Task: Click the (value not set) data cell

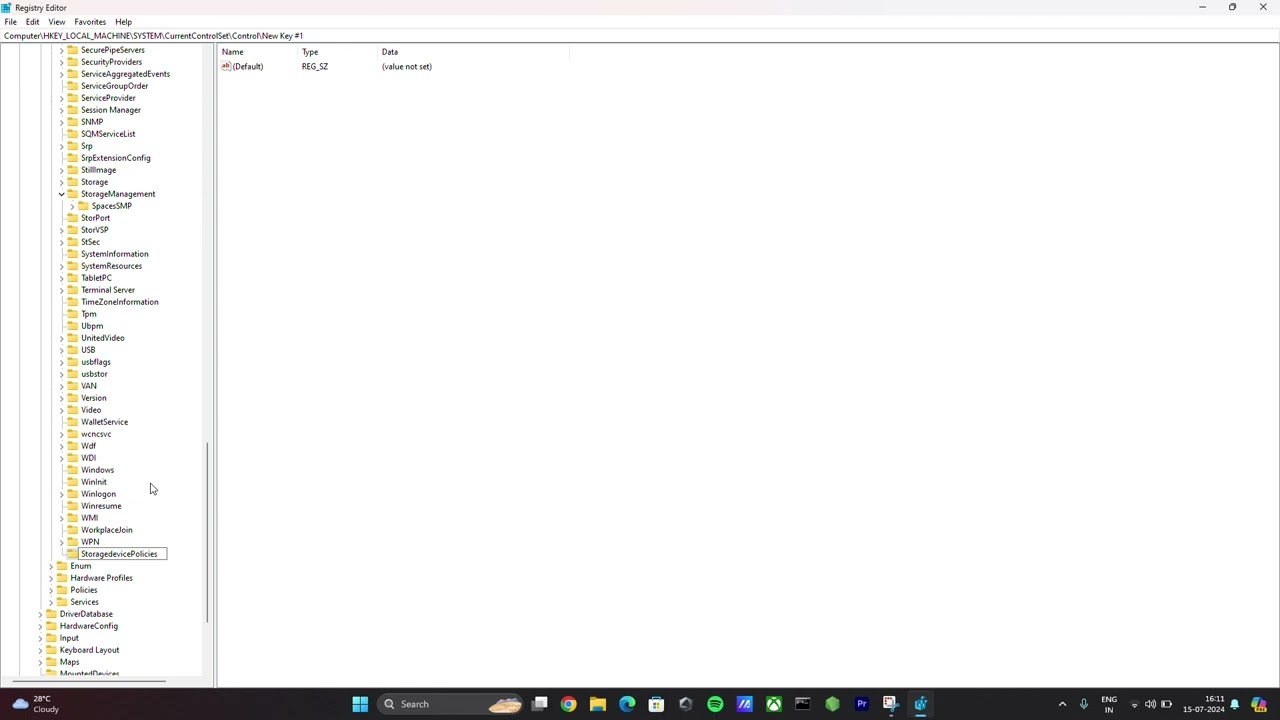Action: [406, 66]
